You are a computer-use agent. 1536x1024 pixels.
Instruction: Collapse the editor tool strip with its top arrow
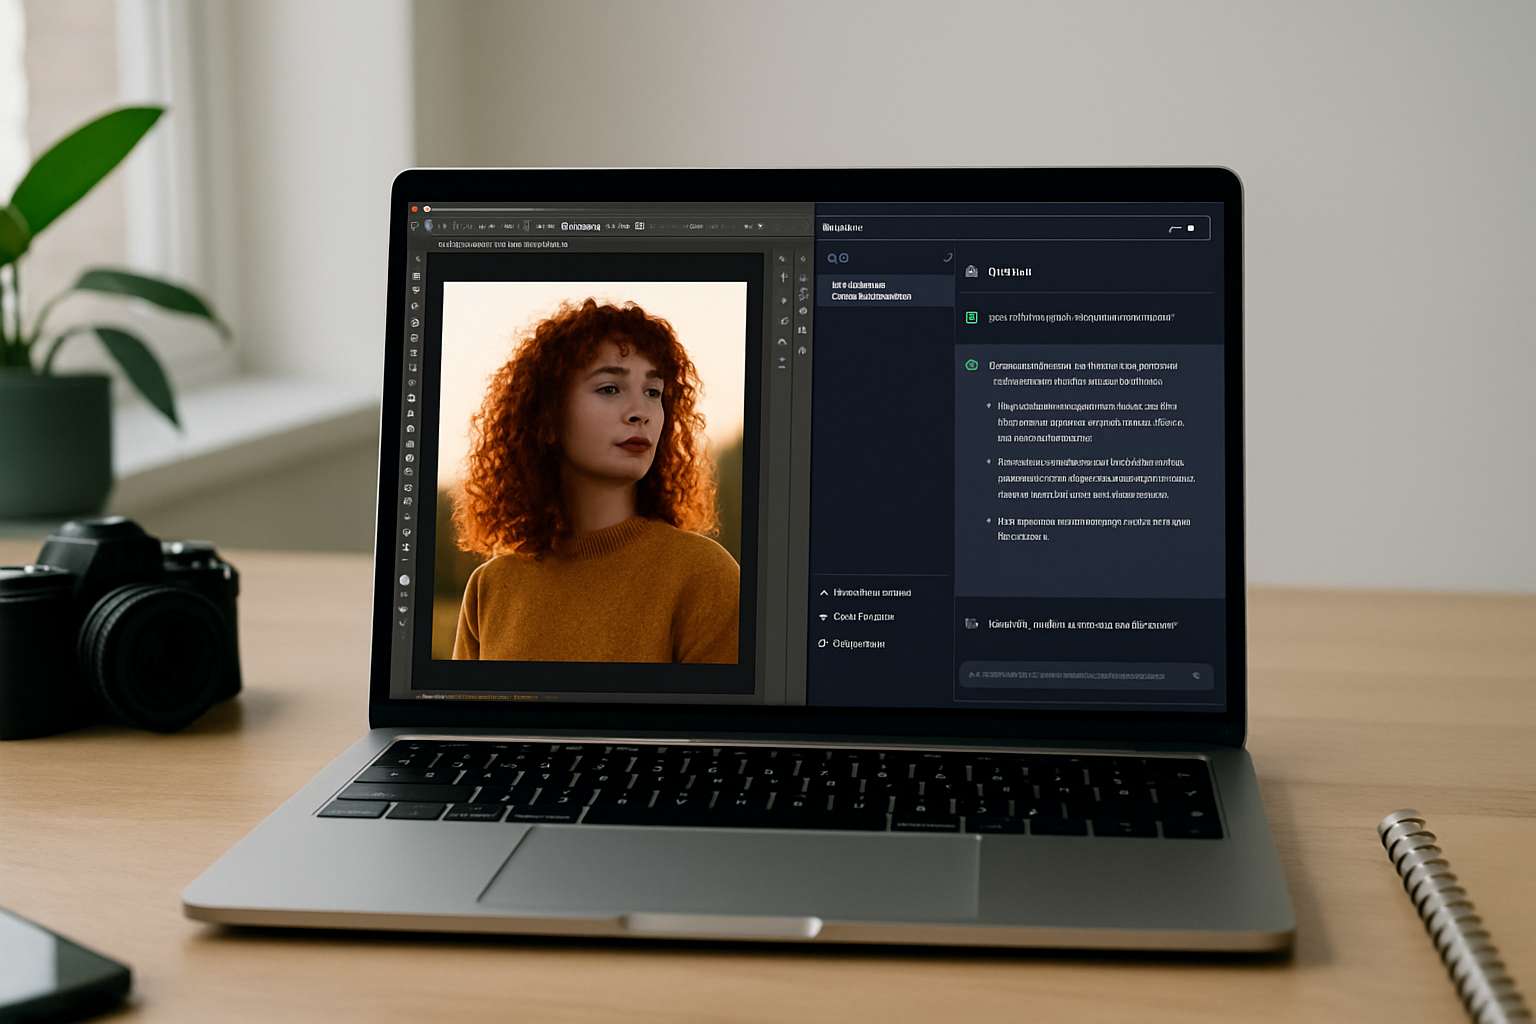pos(418,259)
